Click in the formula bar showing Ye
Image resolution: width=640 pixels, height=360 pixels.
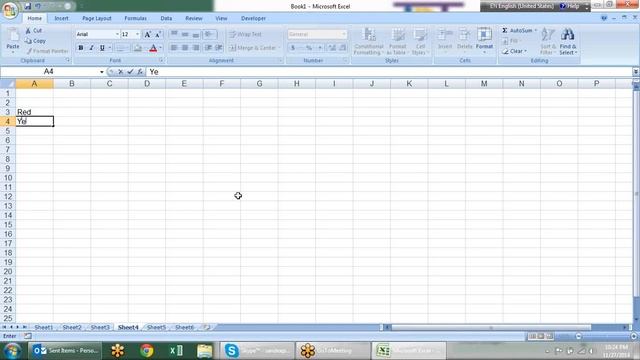click(x=389, y=72)
